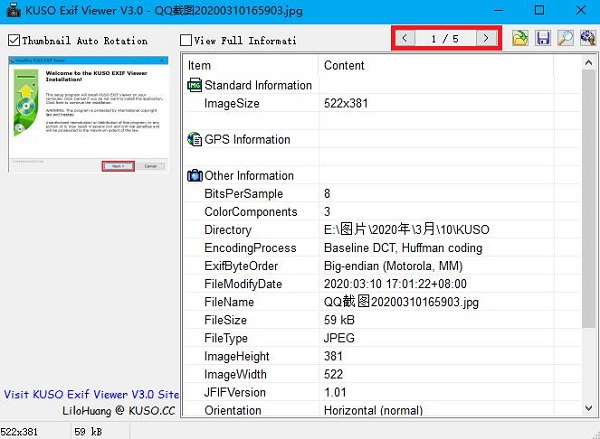The height and width of the screenshot is (439, 600).
Task: Click the Other Information camera icon
Action: (194, 175)
